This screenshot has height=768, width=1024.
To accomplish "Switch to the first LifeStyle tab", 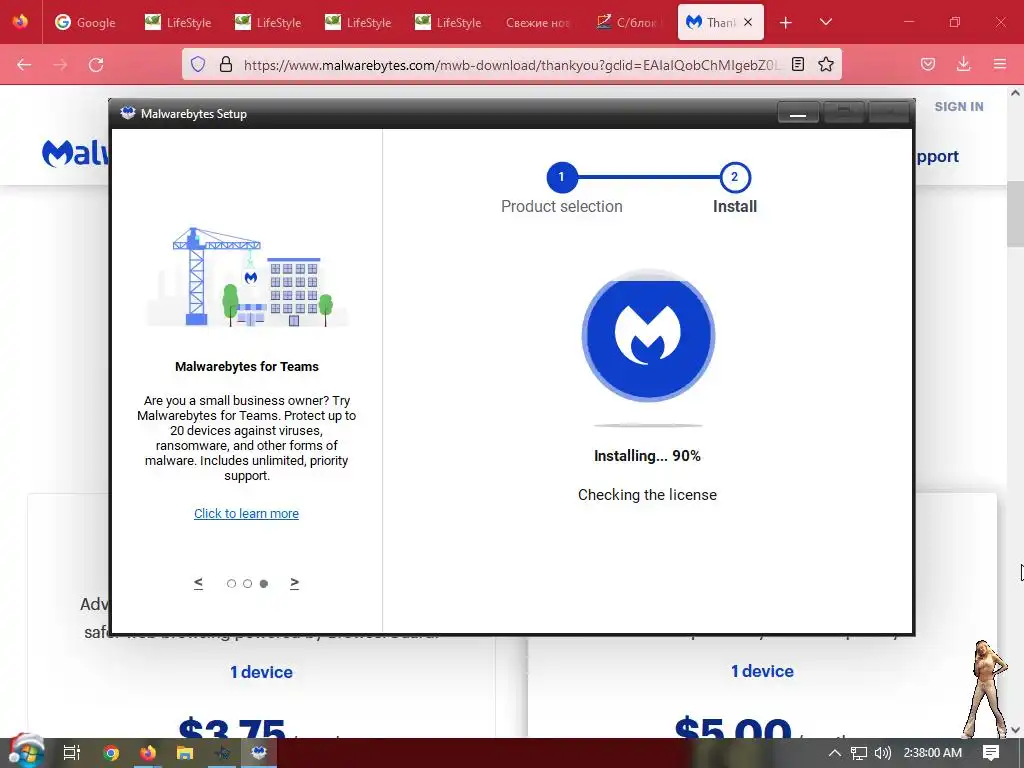I will tap(178, 22).
